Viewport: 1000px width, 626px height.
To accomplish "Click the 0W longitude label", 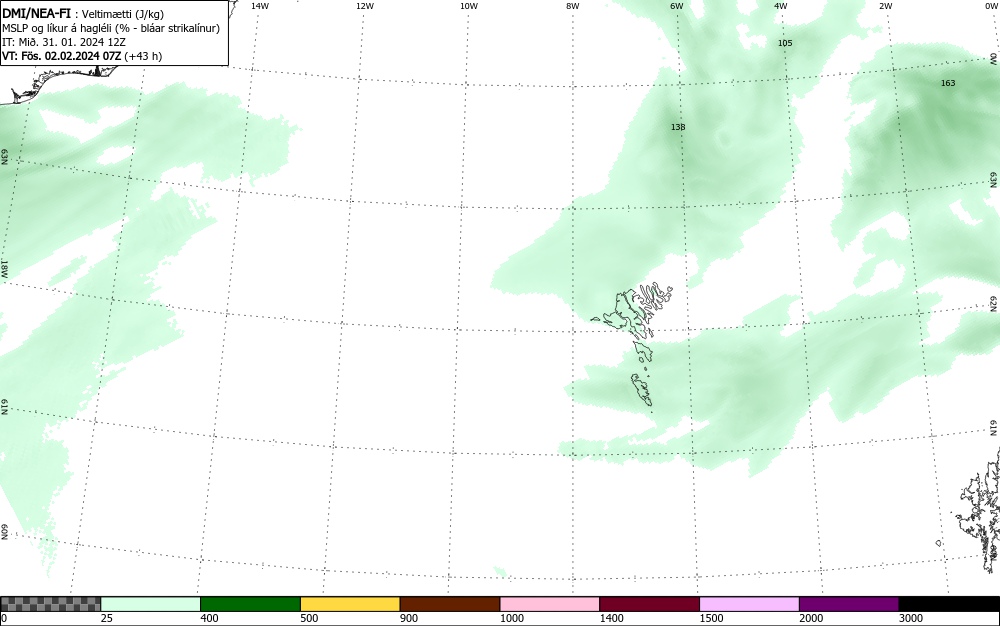I will pos(991,6).
